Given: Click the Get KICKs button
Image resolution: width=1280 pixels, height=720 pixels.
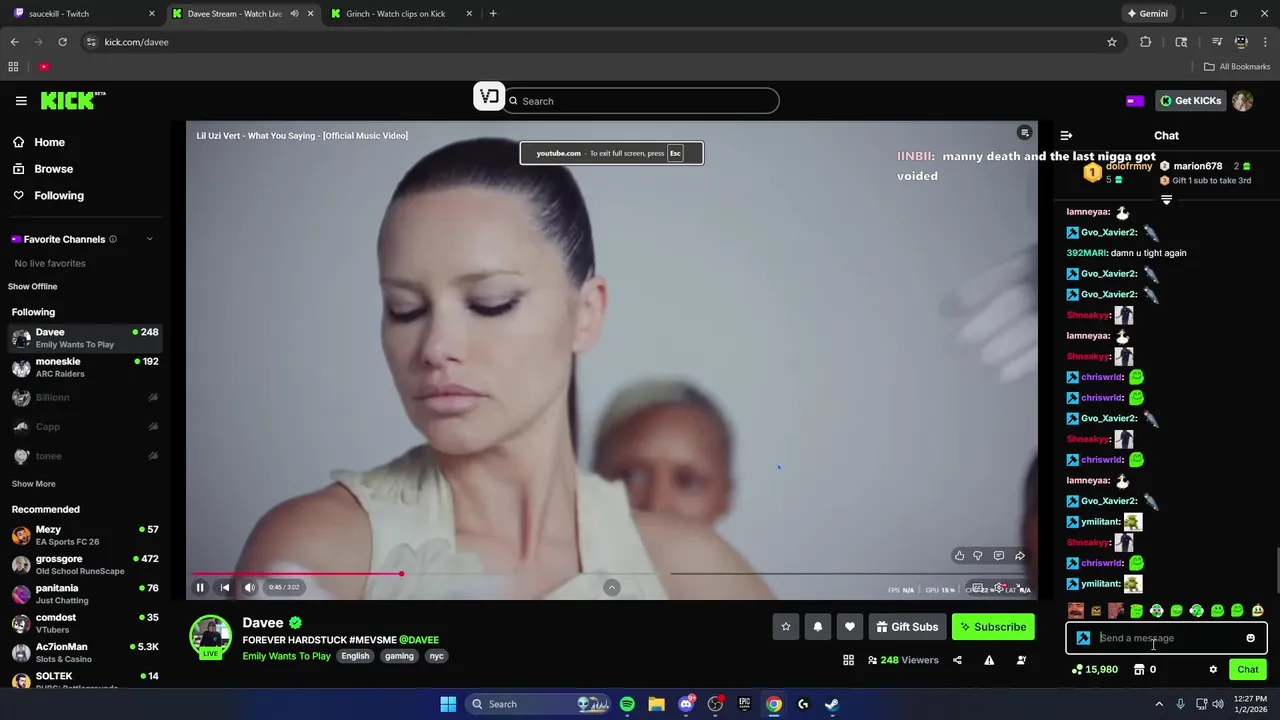Looking at the screenshot, I should coord(1190,101).
